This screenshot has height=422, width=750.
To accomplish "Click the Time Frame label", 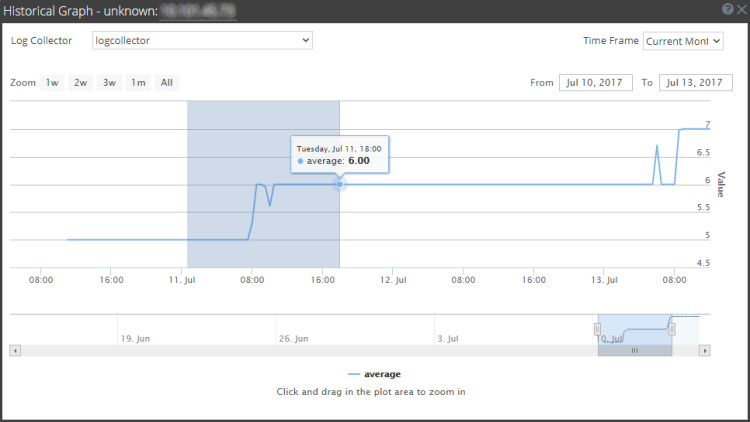I will 611,41.
